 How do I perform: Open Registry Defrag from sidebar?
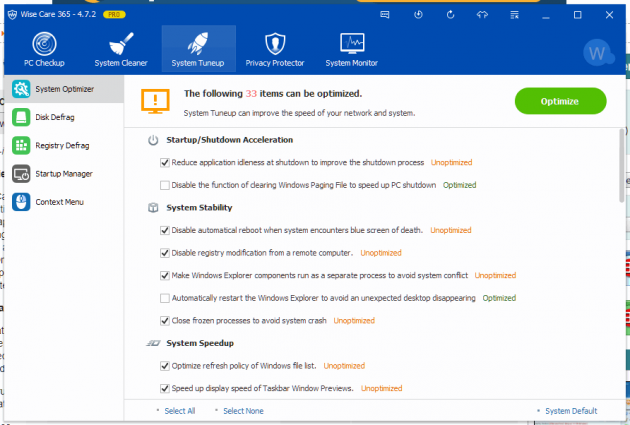coord(62,146)
